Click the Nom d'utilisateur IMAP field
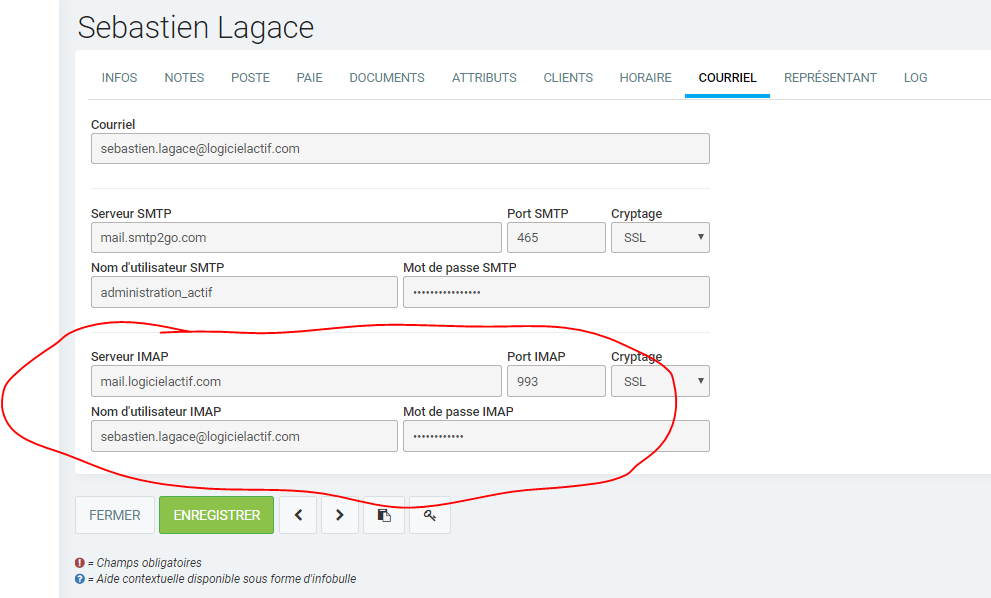 point(244,436)
